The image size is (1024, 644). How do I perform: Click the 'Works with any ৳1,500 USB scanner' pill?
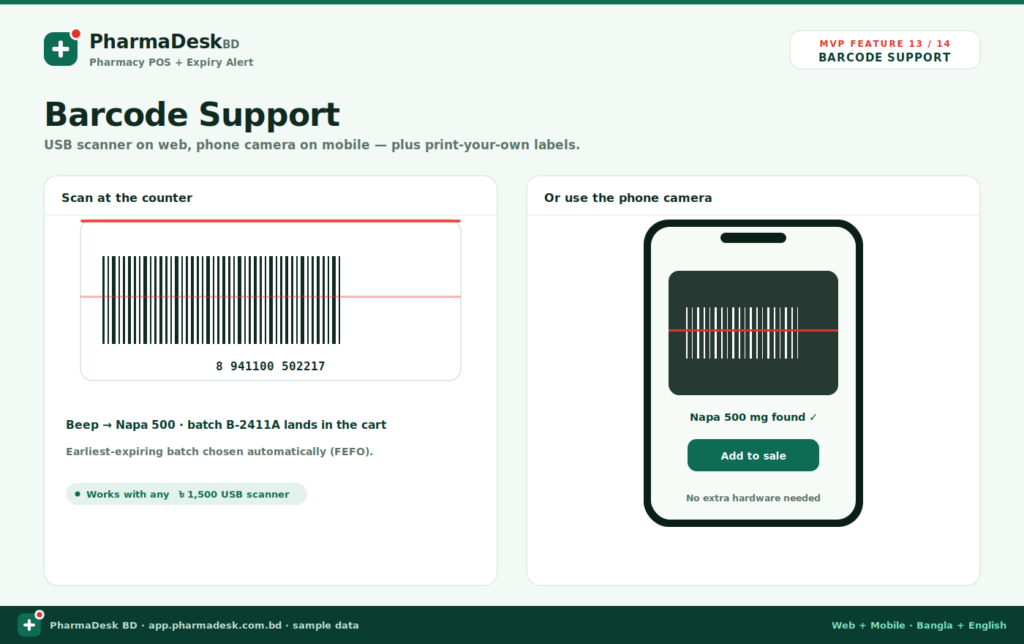186,494
